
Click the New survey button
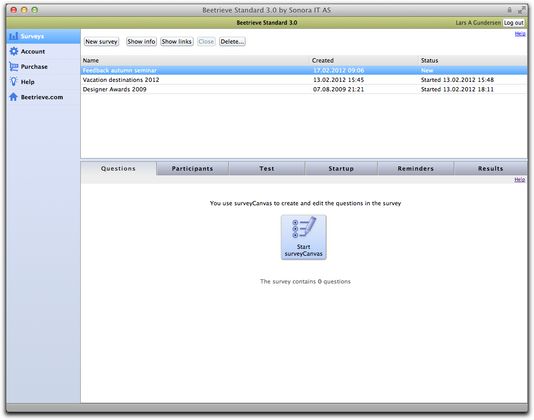(101, 42)
